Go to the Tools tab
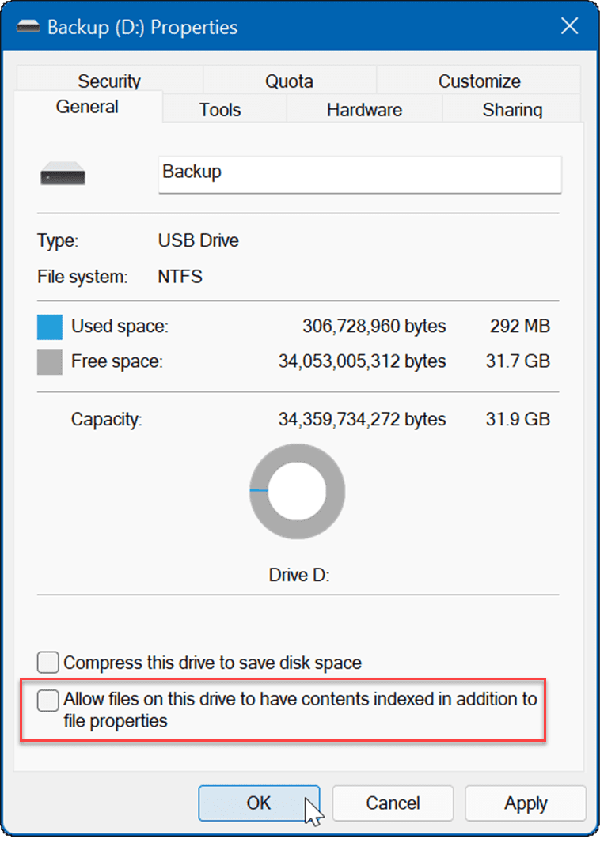 click(220, 110)
